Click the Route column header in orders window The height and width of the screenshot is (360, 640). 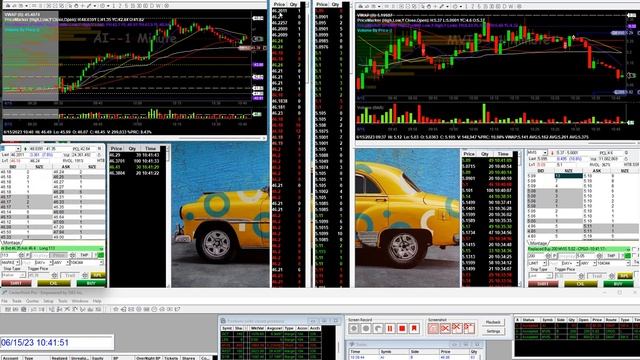[x=611, y=320]
